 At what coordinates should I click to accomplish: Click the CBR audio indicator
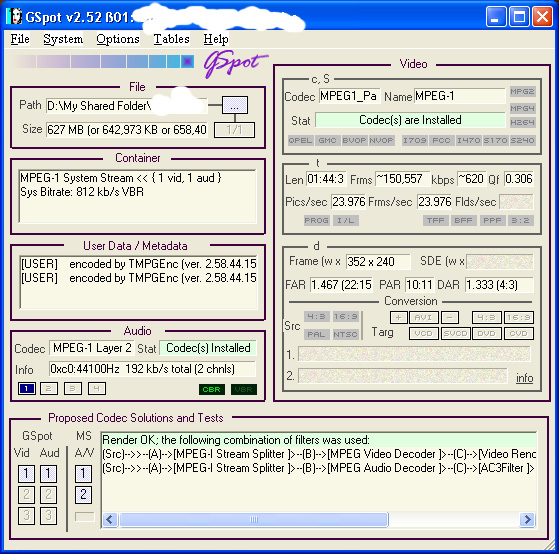(211, 390)
